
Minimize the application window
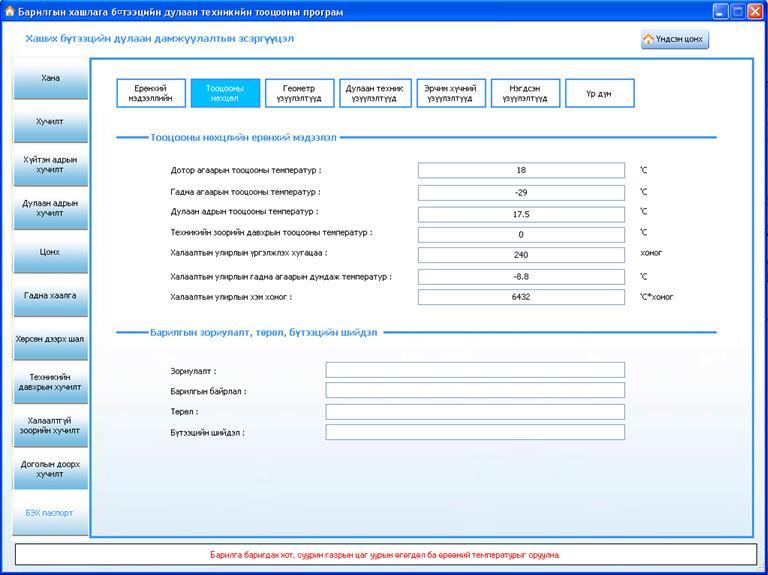pyautogui.click(x=720, y=12)
